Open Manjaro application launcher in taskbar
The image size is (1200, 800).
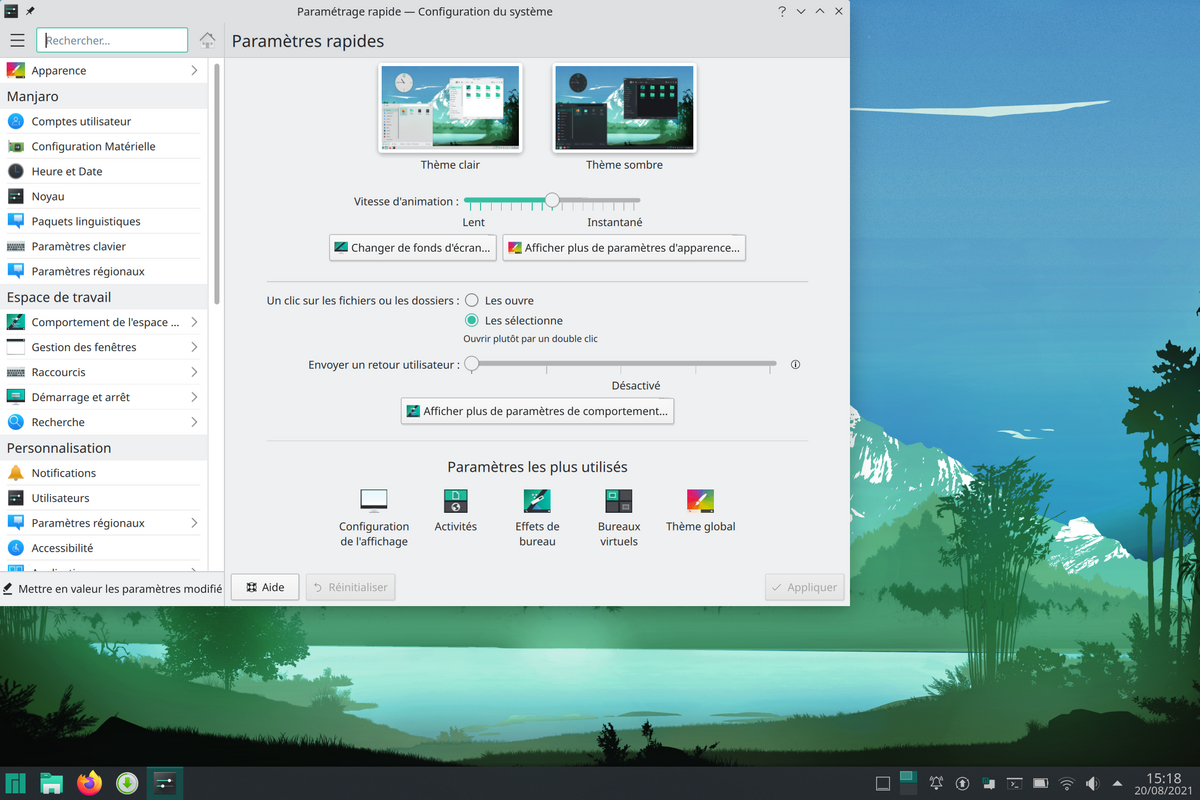(x=16, y=783)
